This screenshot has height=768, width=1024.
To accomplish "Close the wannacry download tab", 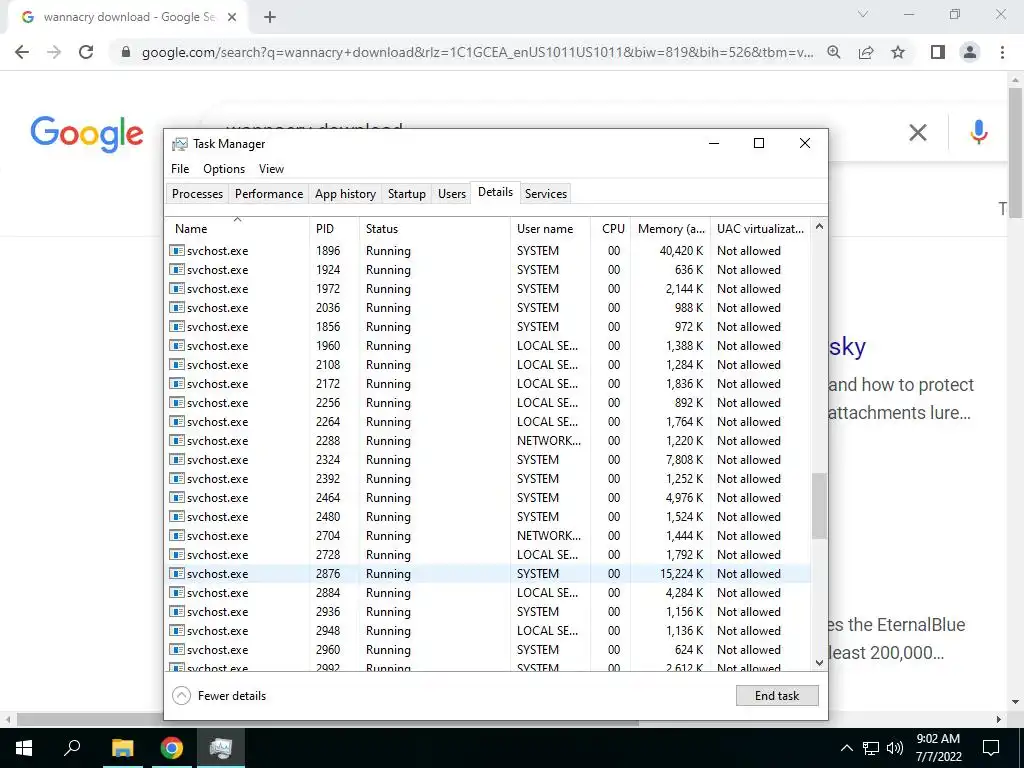I will point(232,18).
